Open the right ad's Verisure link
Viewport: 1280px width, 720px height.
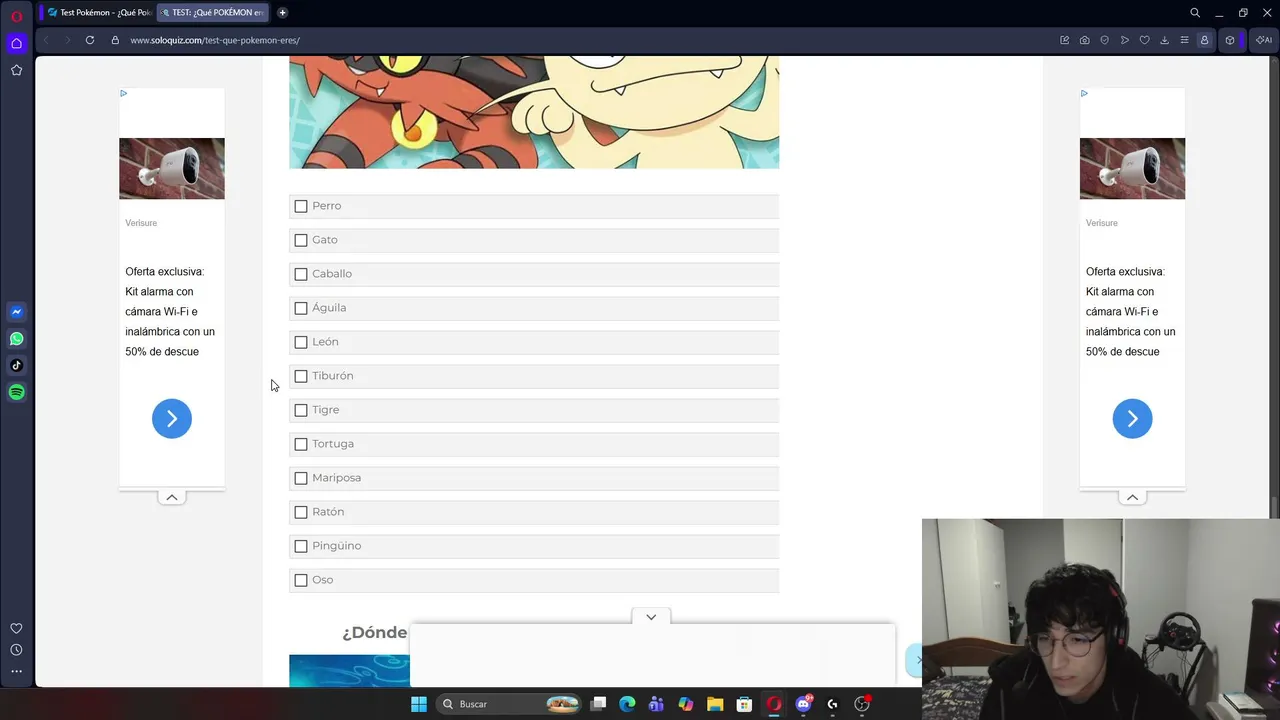pyautogui.click(x=1101, y=223)
